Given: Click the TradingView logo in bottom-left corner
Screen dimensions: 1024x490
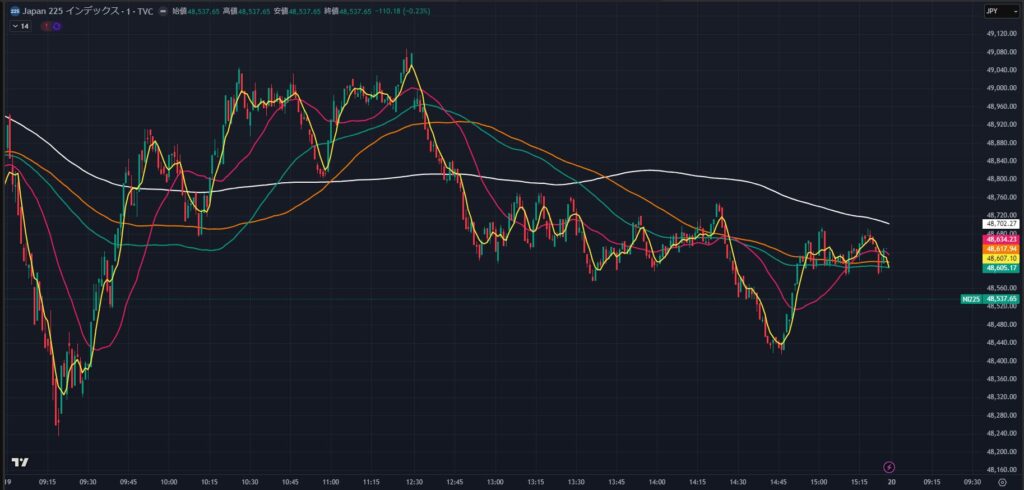Looking at the screenshot, I should (18, 462).
